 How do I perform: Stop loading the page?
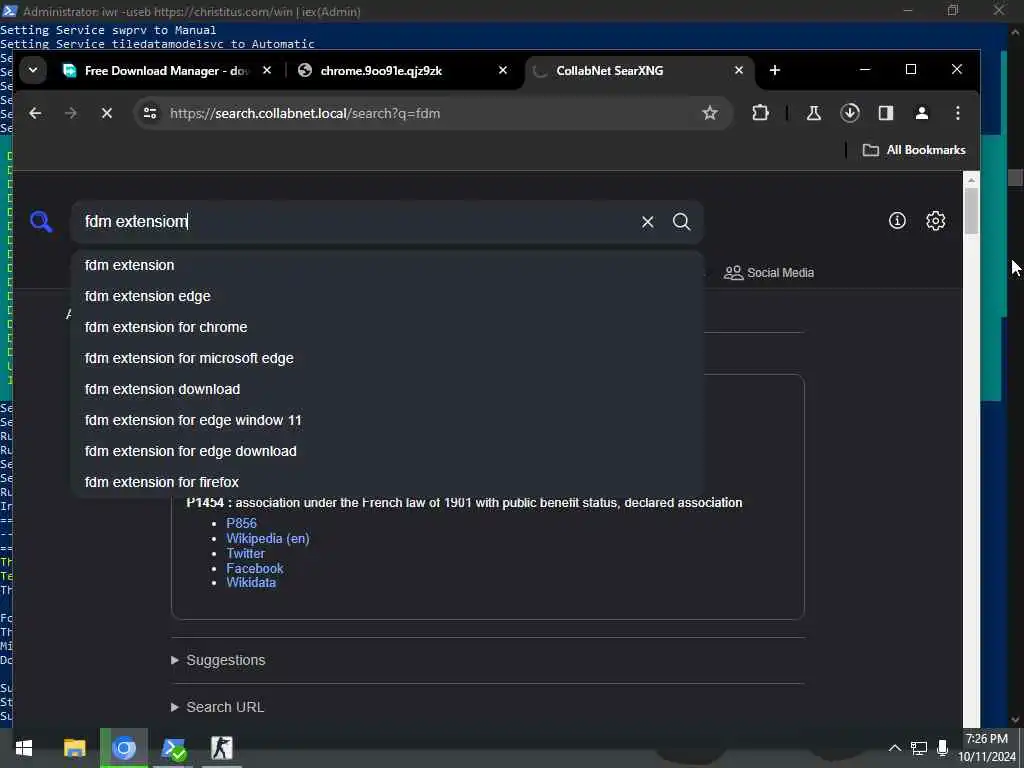point(107,113)
